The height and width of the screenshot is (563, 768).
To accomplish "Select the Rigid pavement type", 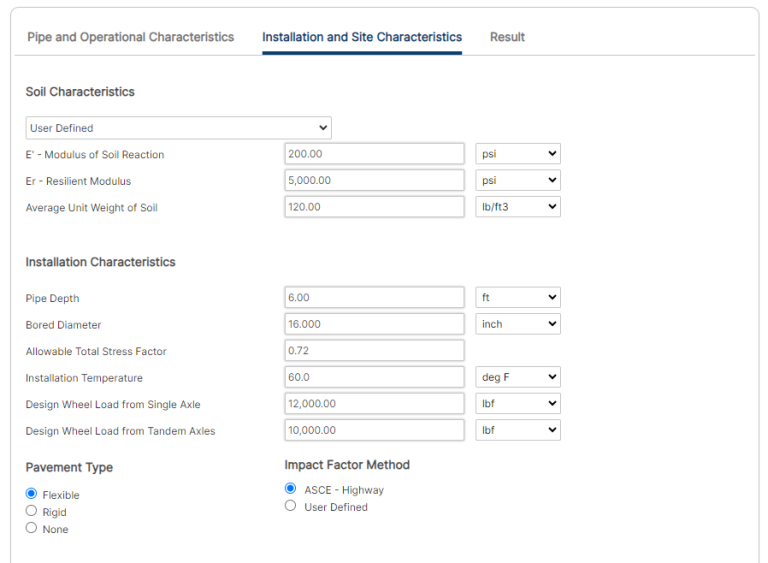I will (x=32, y=511).
